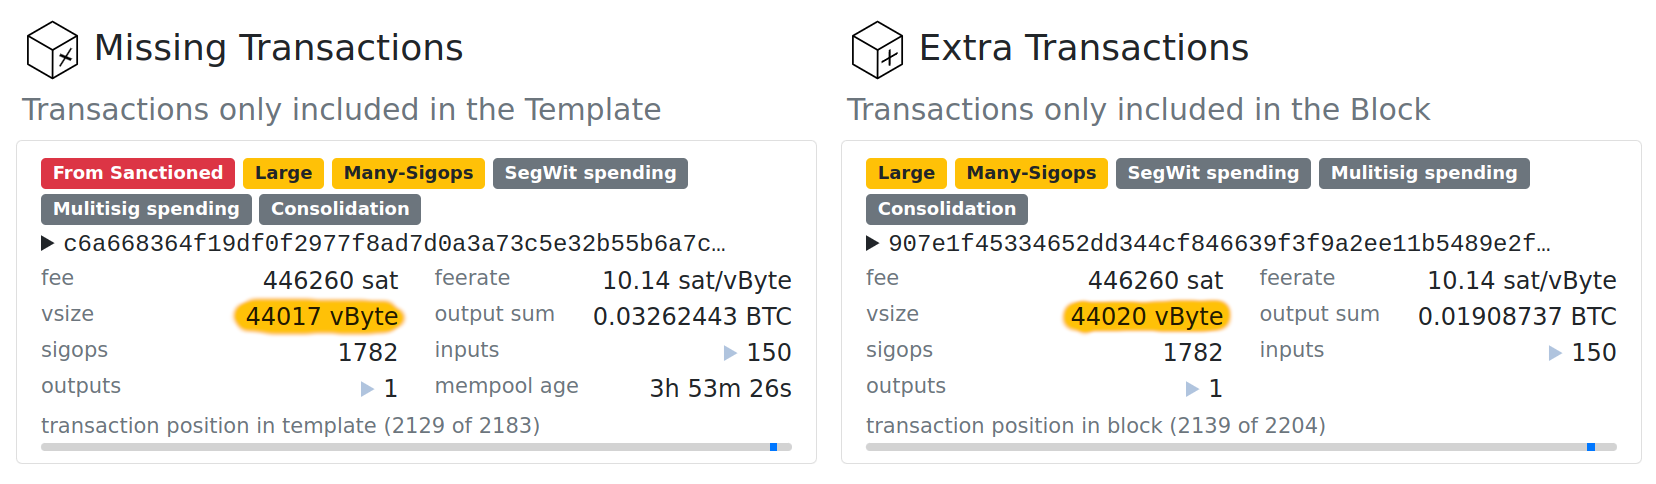Viewport: 1656px width, 484px height.
Task: Click highlighted 44017 vByte vsize value
Action: 322,317
